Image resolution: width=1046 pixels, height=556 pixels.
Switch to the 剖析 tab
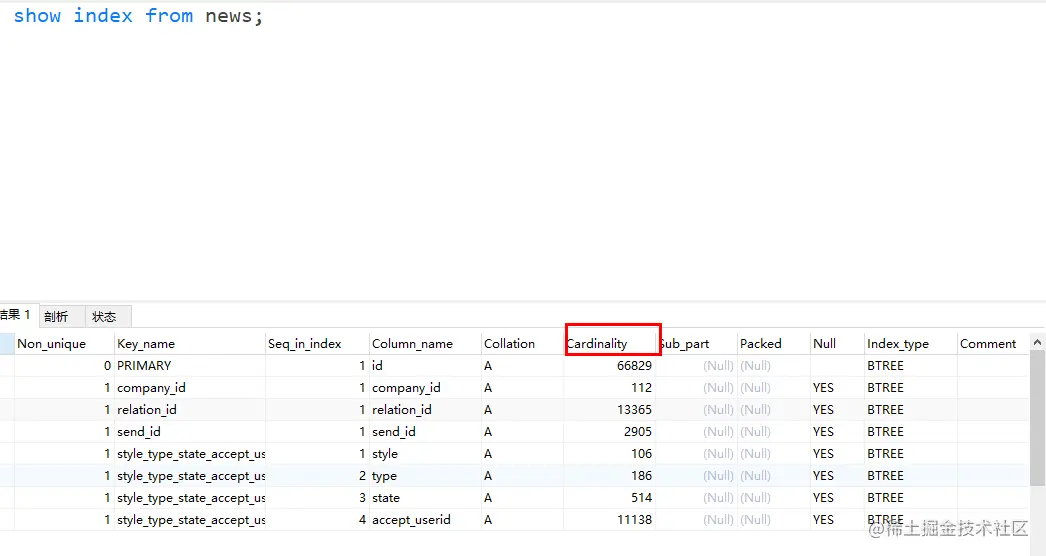(x=61, y=316)
